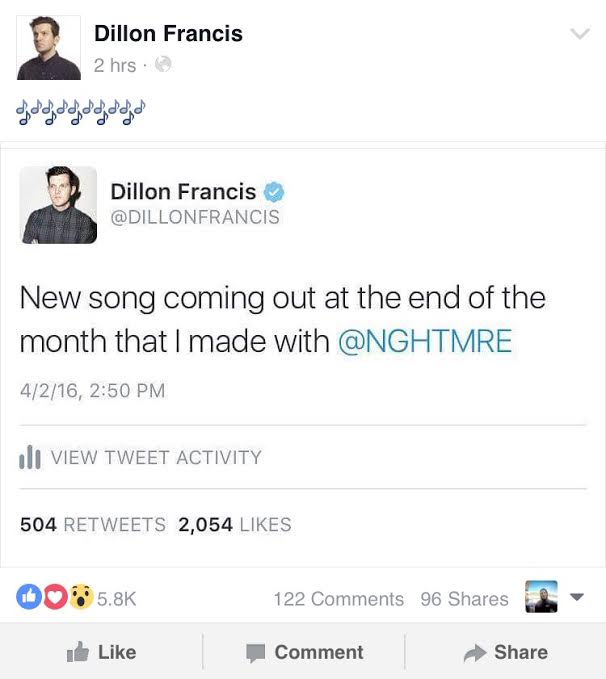View the Wow emoji reaction

(x=81, y=597)
